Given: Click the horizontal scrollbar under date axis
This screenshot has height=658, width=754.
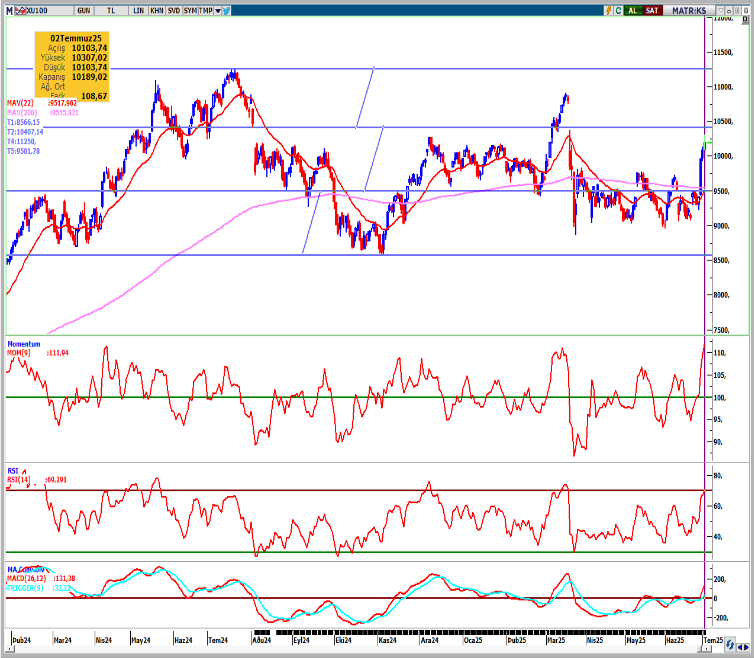Looking at the screenshot, I should pyautogui.click(x=358, y=650).
